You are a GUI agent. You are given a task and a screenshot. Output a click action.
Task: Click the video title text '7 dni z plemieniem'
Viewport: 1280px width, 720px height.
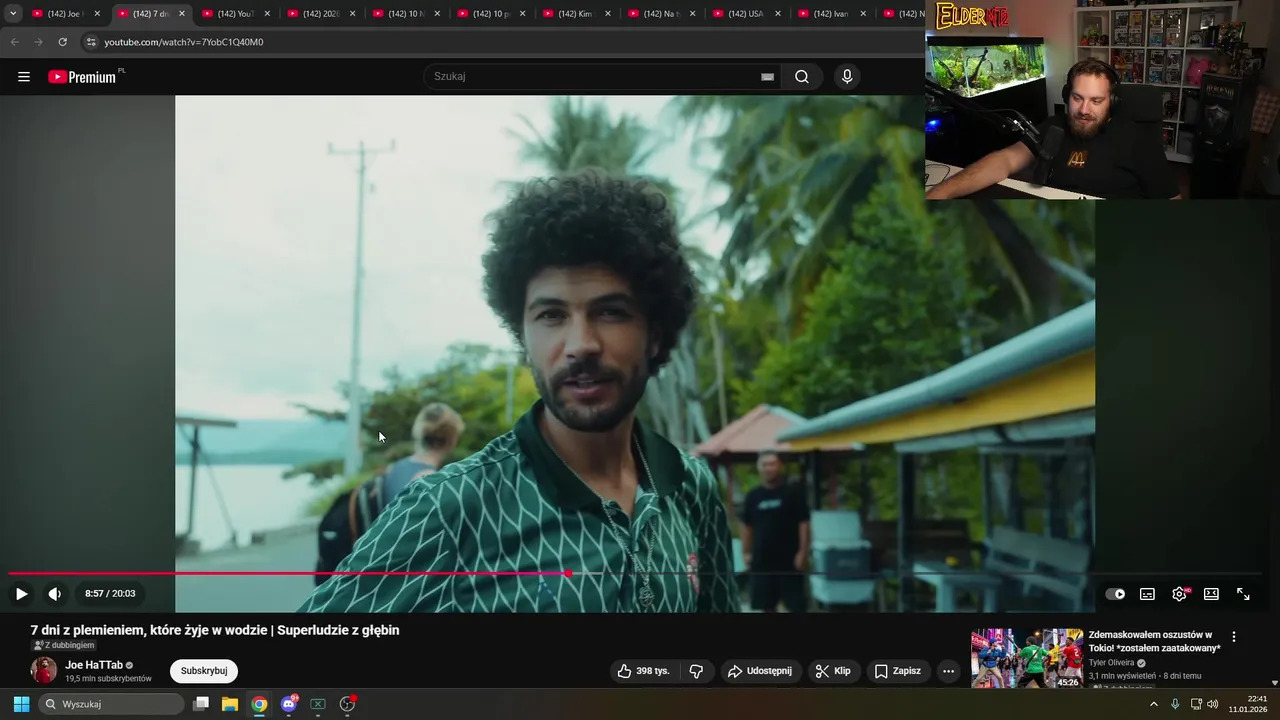click(87, 630)
